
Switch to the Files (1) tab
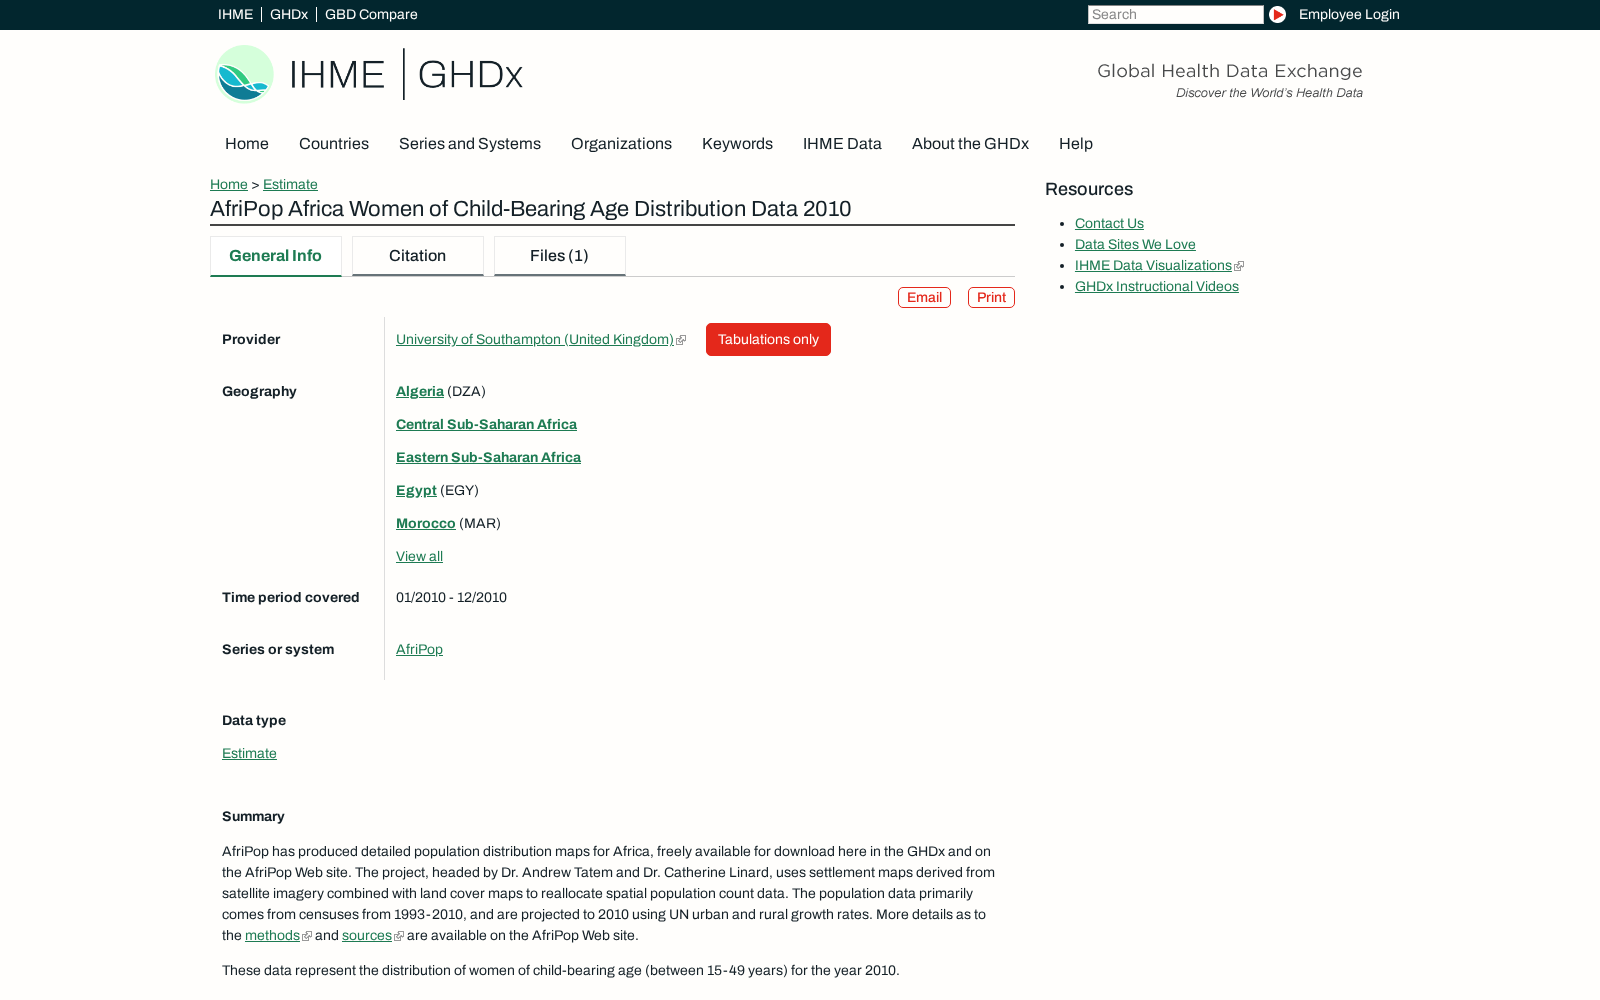[x=560, y=256]
